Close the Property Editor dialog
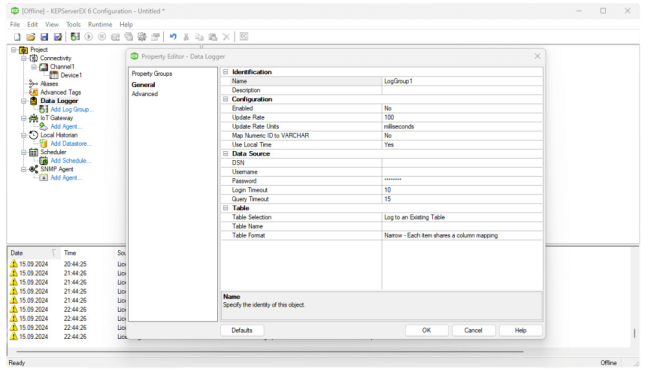 [537, 56]
